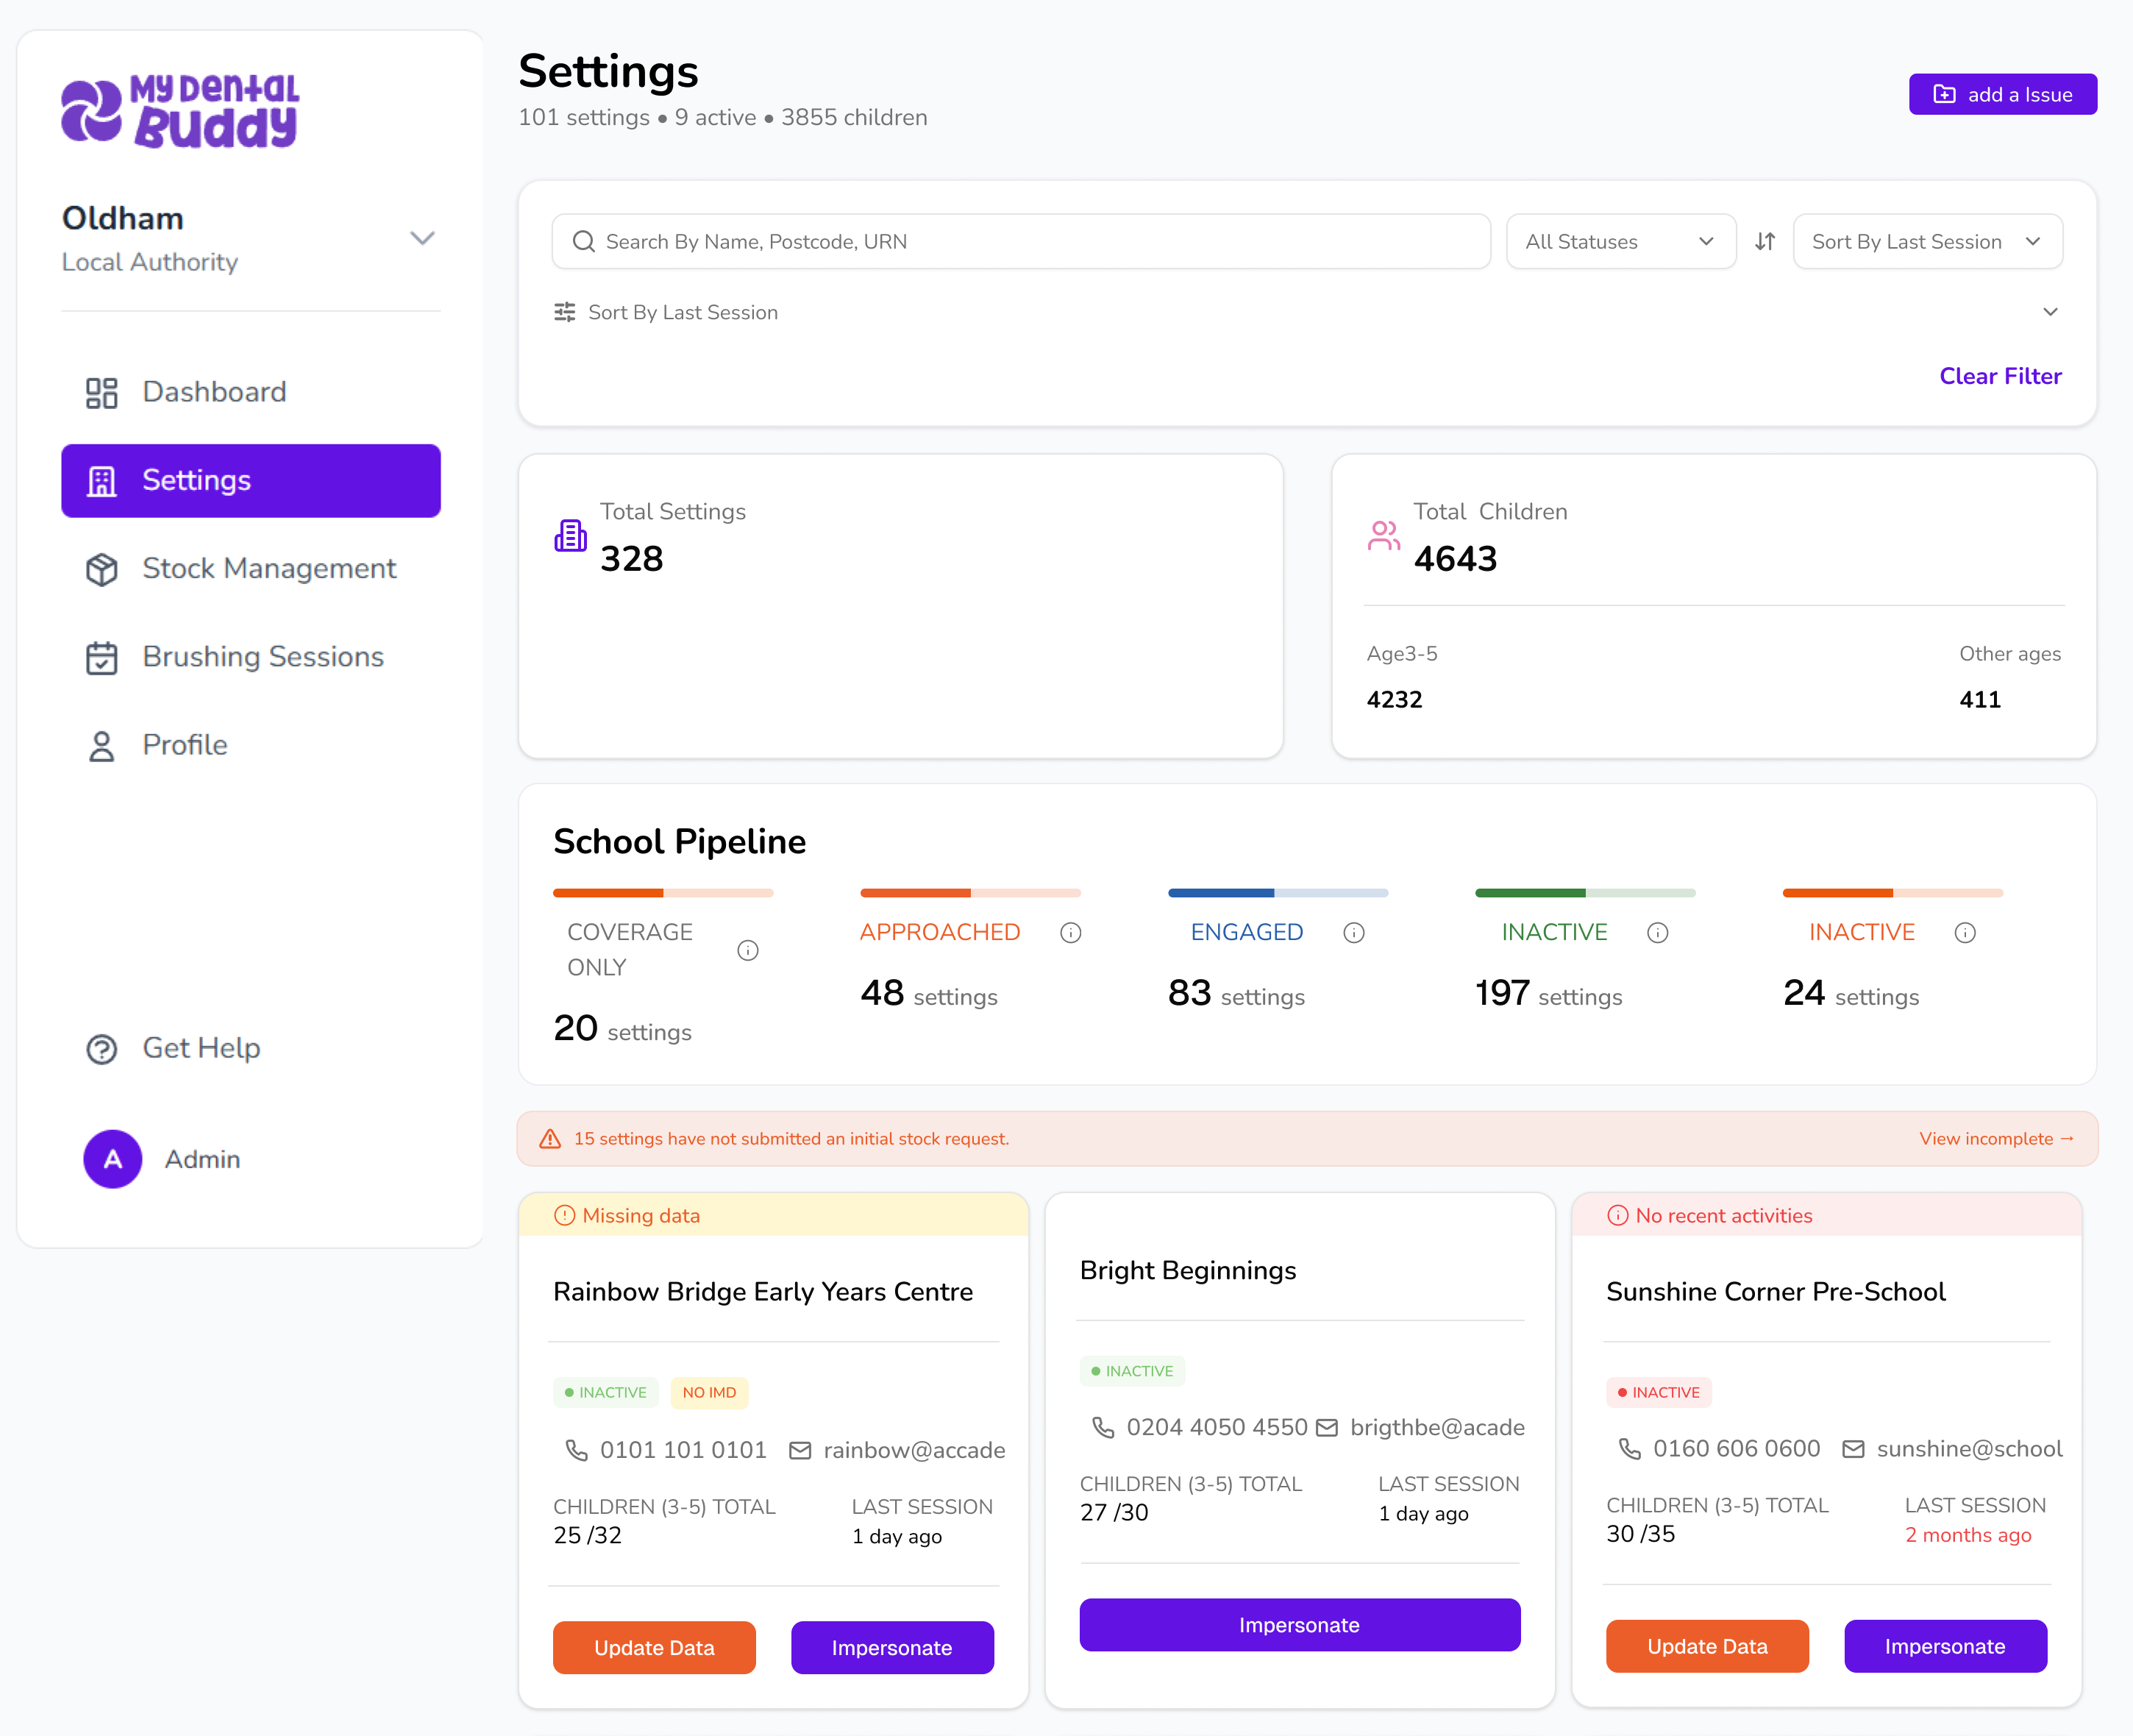Viewport: 2133px width, 1736px height.
Task: Expand the filter row chevron
Action: 2050,312
